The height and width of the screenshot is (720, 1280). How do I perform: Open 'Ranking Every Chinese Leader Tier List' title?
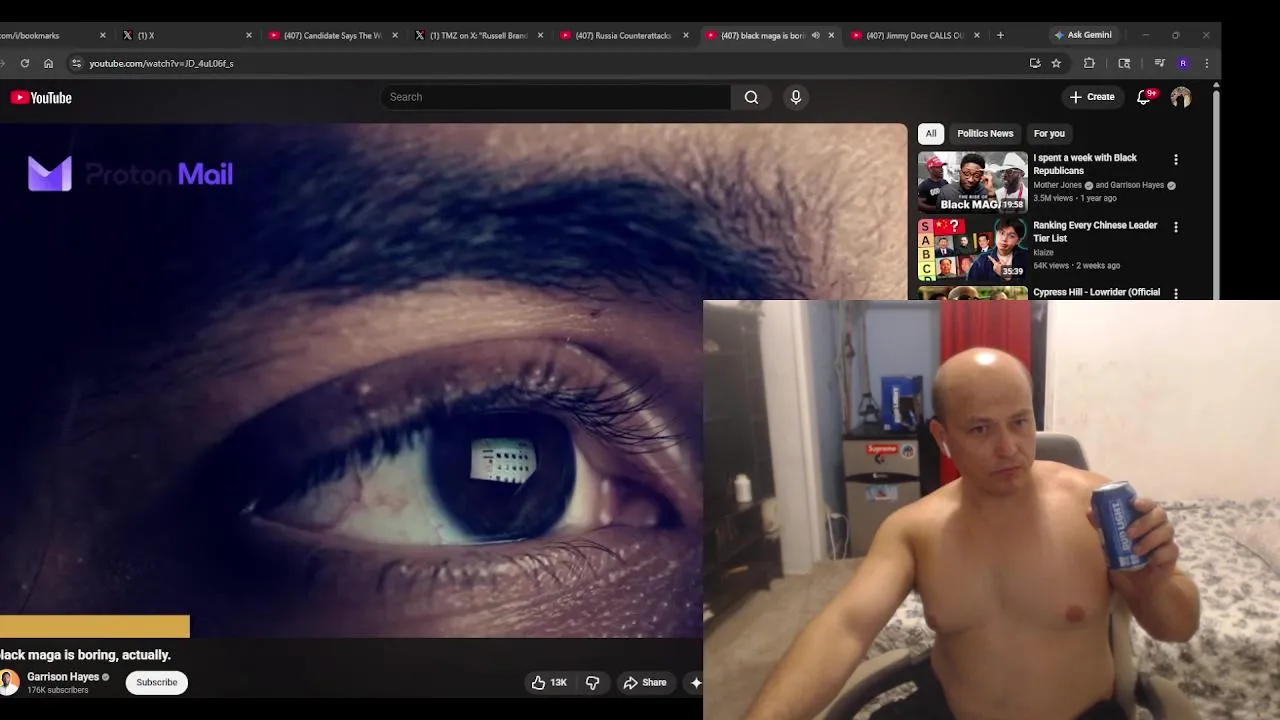[1095, 232]
